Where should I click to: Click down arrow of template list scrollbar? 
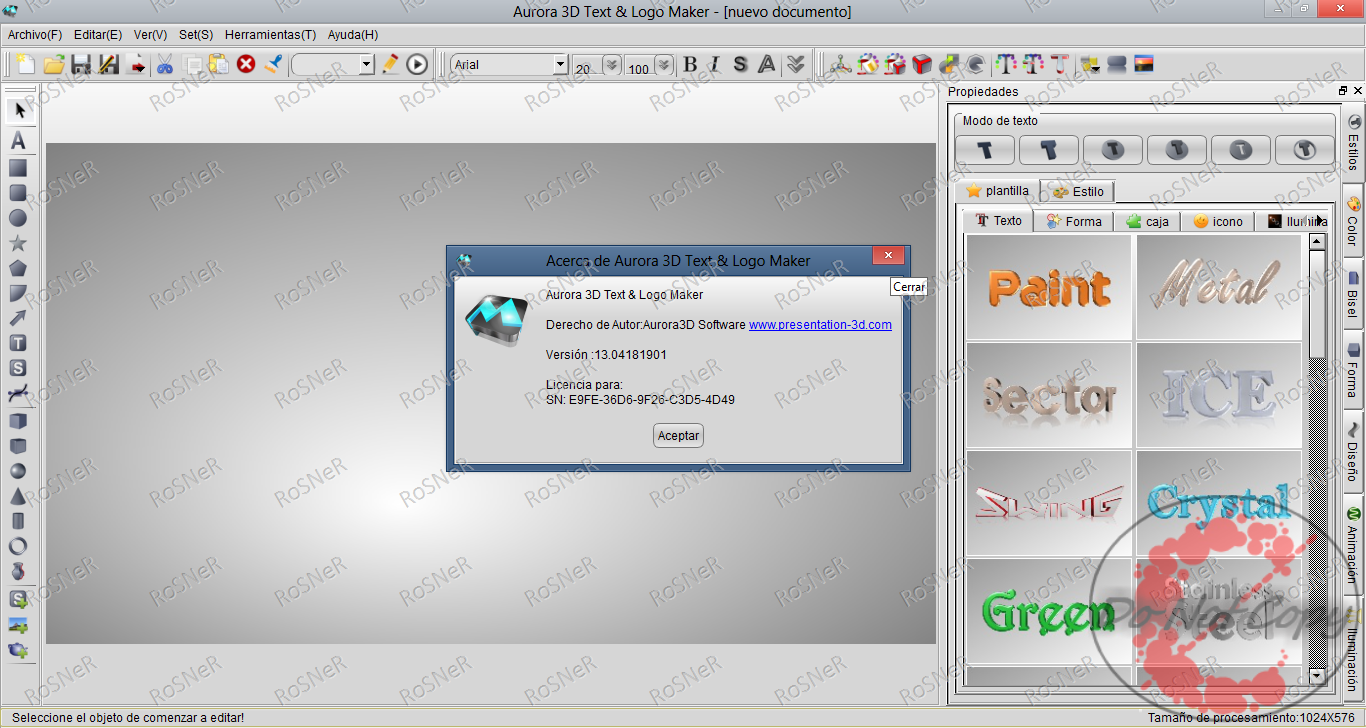(1317, 676)
